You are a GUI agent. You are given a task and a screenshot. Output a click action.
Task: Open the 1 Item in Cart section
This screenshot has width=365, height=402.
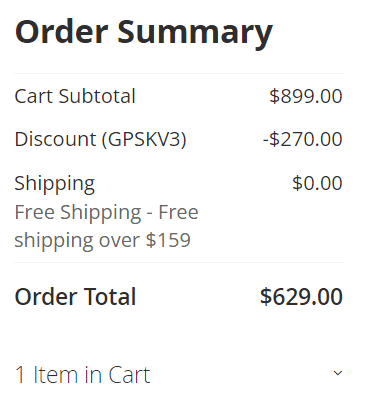(179, 374)
